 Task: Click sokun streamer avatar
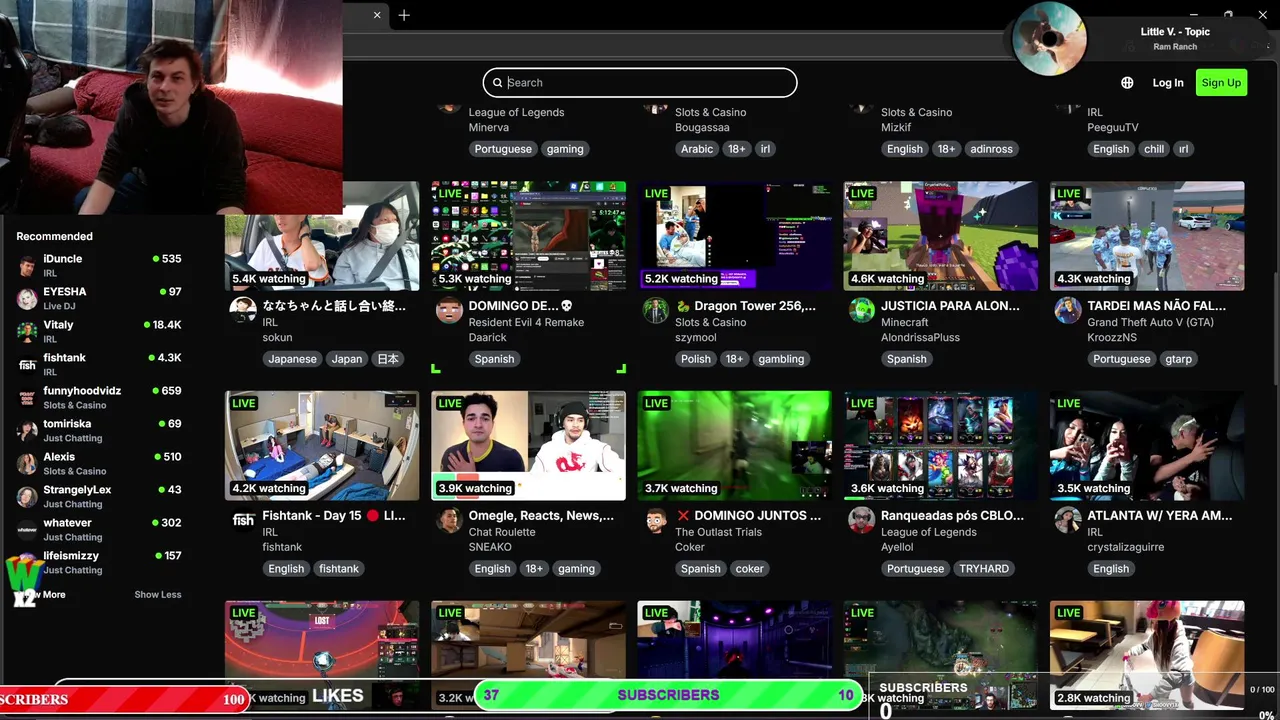point(243,310)
